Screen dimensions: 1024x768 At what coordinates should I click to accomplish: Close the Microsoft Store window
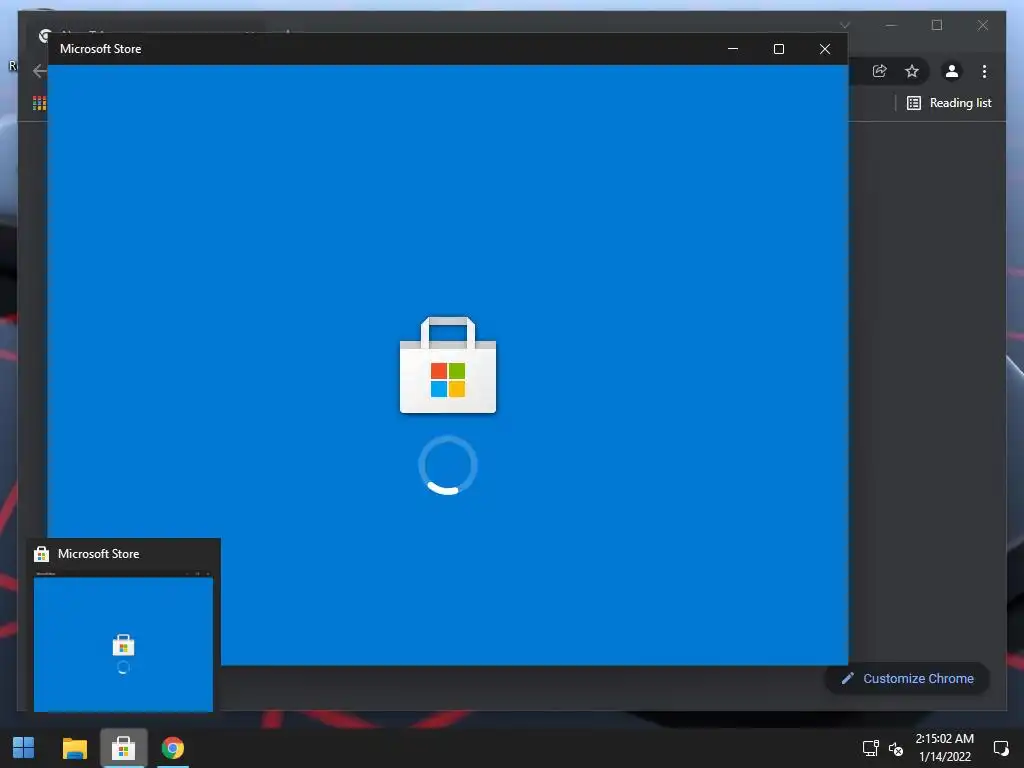(x=825, y=49)
